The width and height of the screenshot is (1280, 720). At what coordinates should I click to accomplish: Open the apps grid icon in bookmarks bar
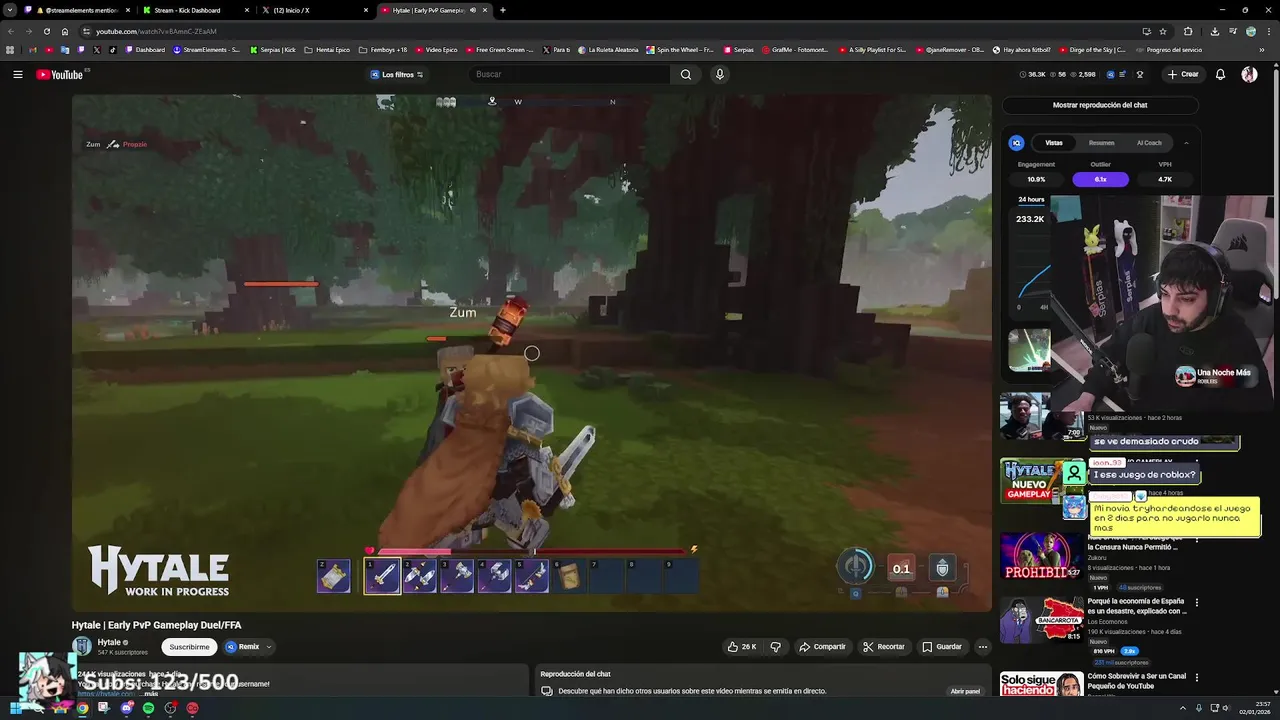tap(10, 49)
